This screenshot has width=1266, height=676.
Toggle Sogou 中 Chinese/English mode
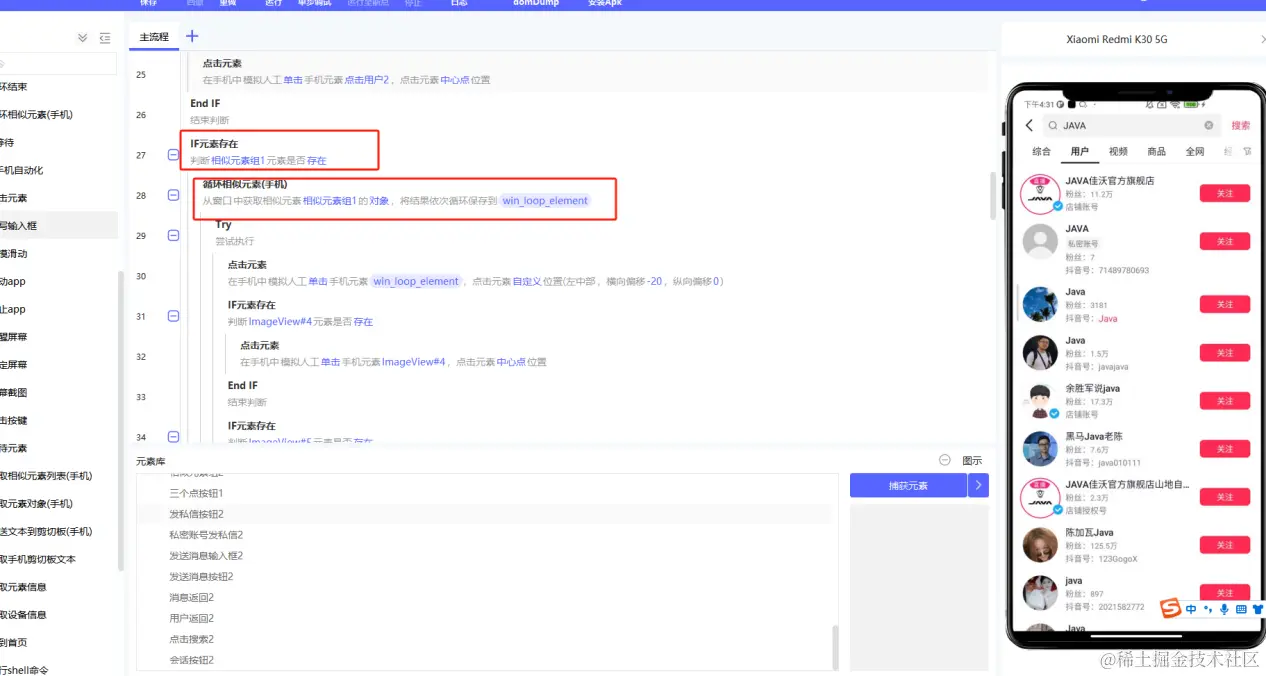(x=1191, y=609)
